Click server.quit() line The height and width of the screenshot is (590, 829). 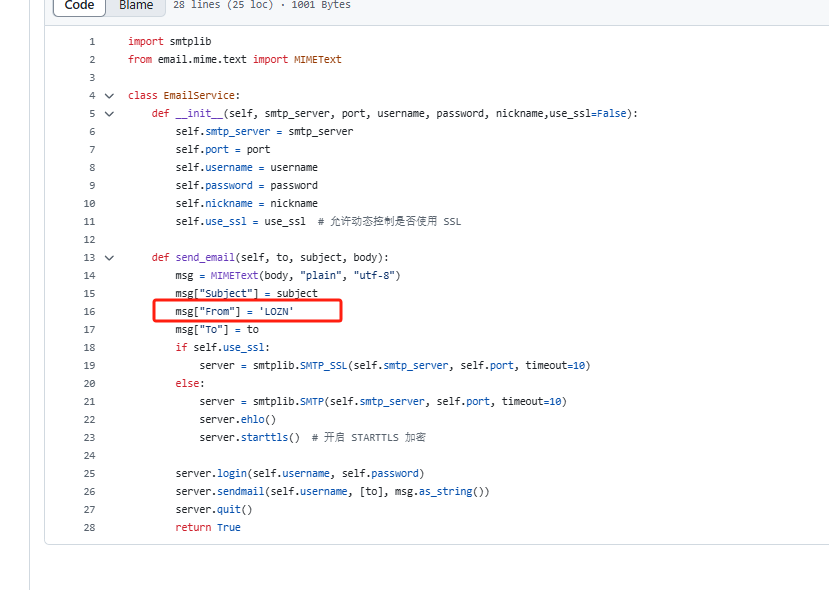(x=214, y=509)
